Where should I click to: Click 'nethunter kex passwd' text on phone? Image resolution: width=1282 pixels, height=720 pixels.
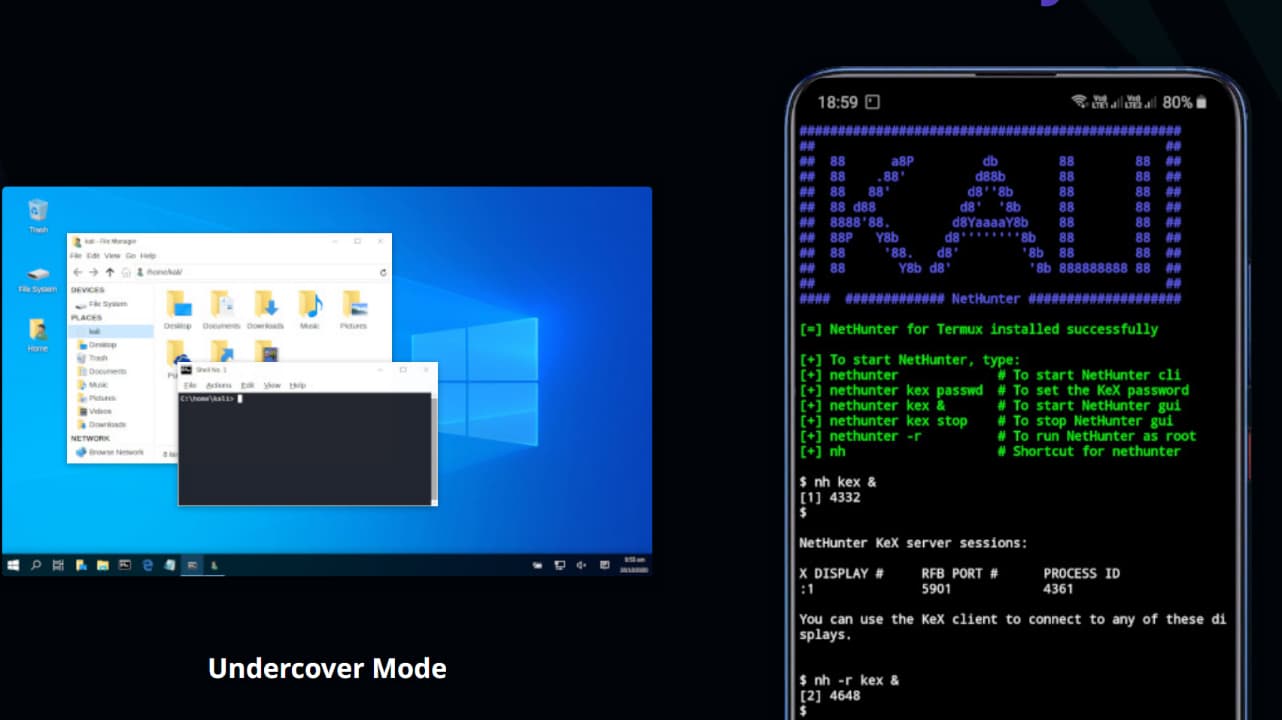pos(906,390)
